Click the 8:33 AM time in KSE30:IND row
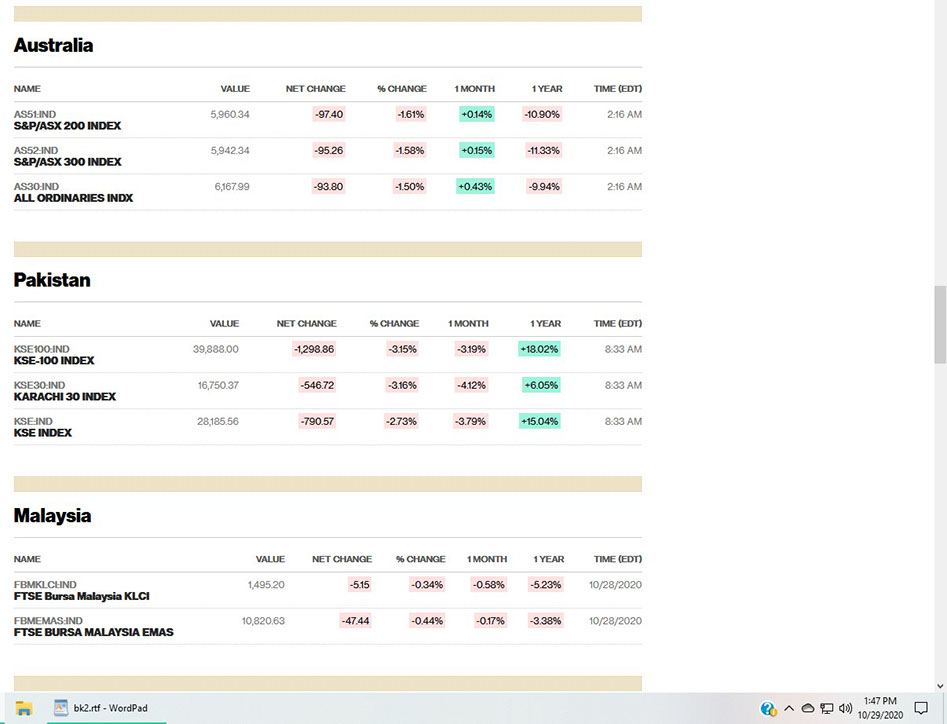 pos(623,385)
